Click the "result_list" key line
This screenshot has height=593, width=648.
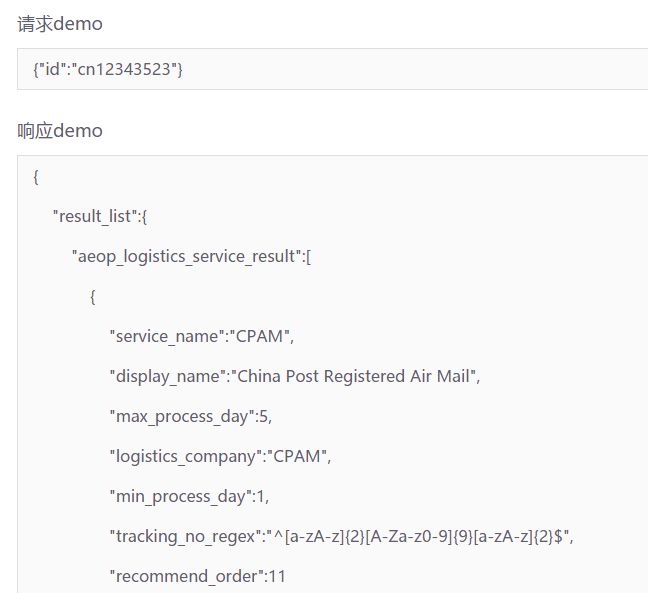coord(100,216)
